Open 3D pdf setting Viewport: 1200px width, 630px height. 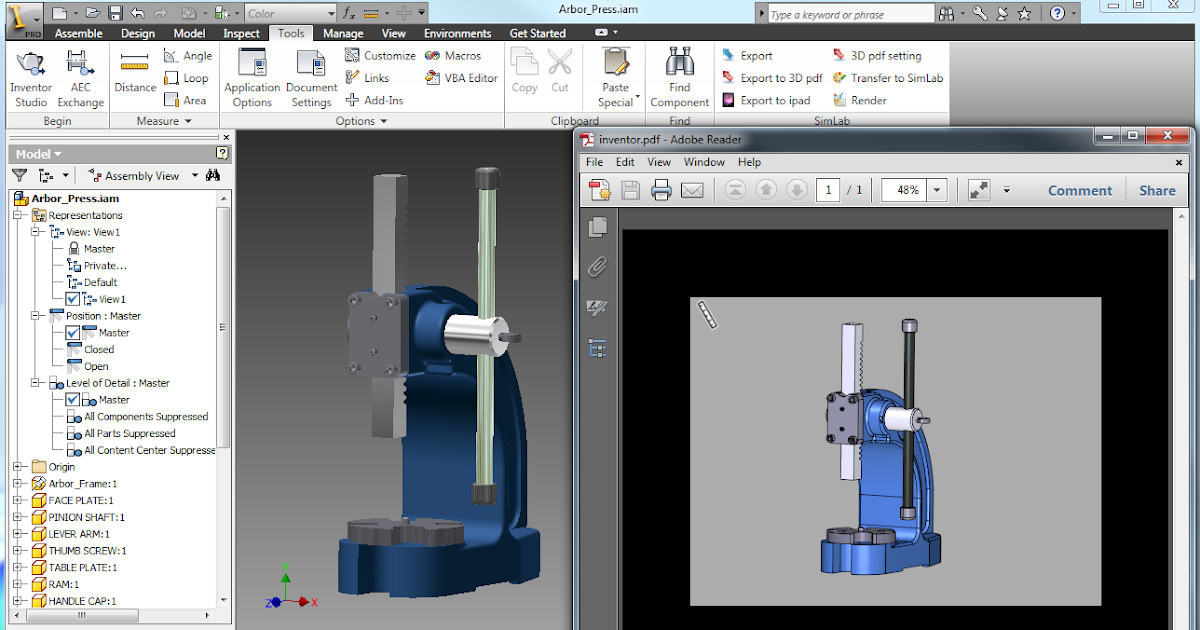tap(876, 56)
